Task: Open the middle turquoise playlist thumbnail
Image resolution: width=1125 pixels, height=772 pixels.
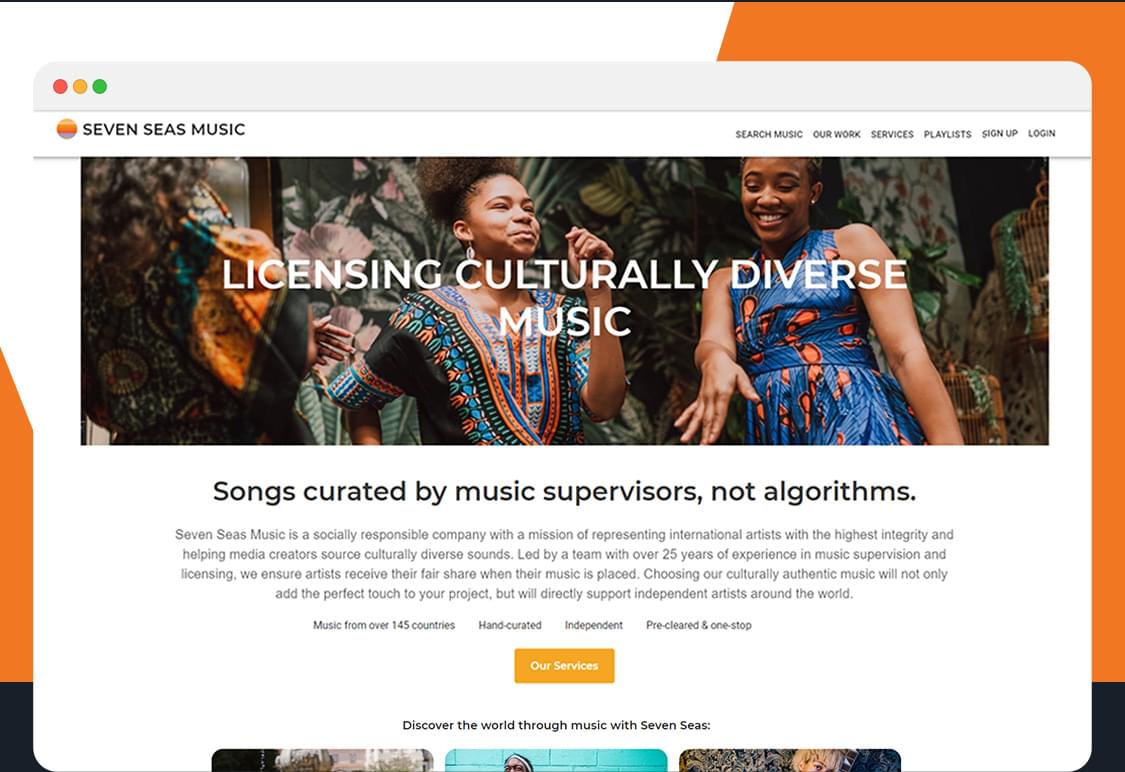Action: pyautogui.click(x=556, y=760)
